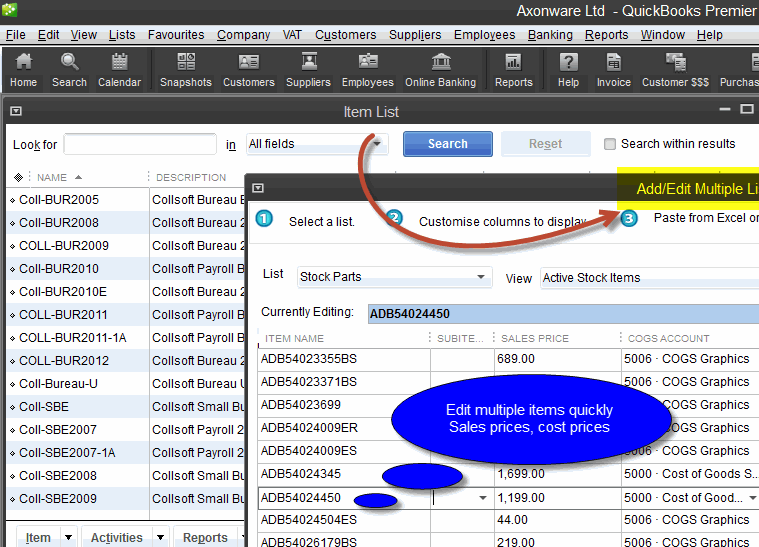This screenshot has height=547, width=759.
Task: Click item name ADB54023355BS
Action: point(309,359)
